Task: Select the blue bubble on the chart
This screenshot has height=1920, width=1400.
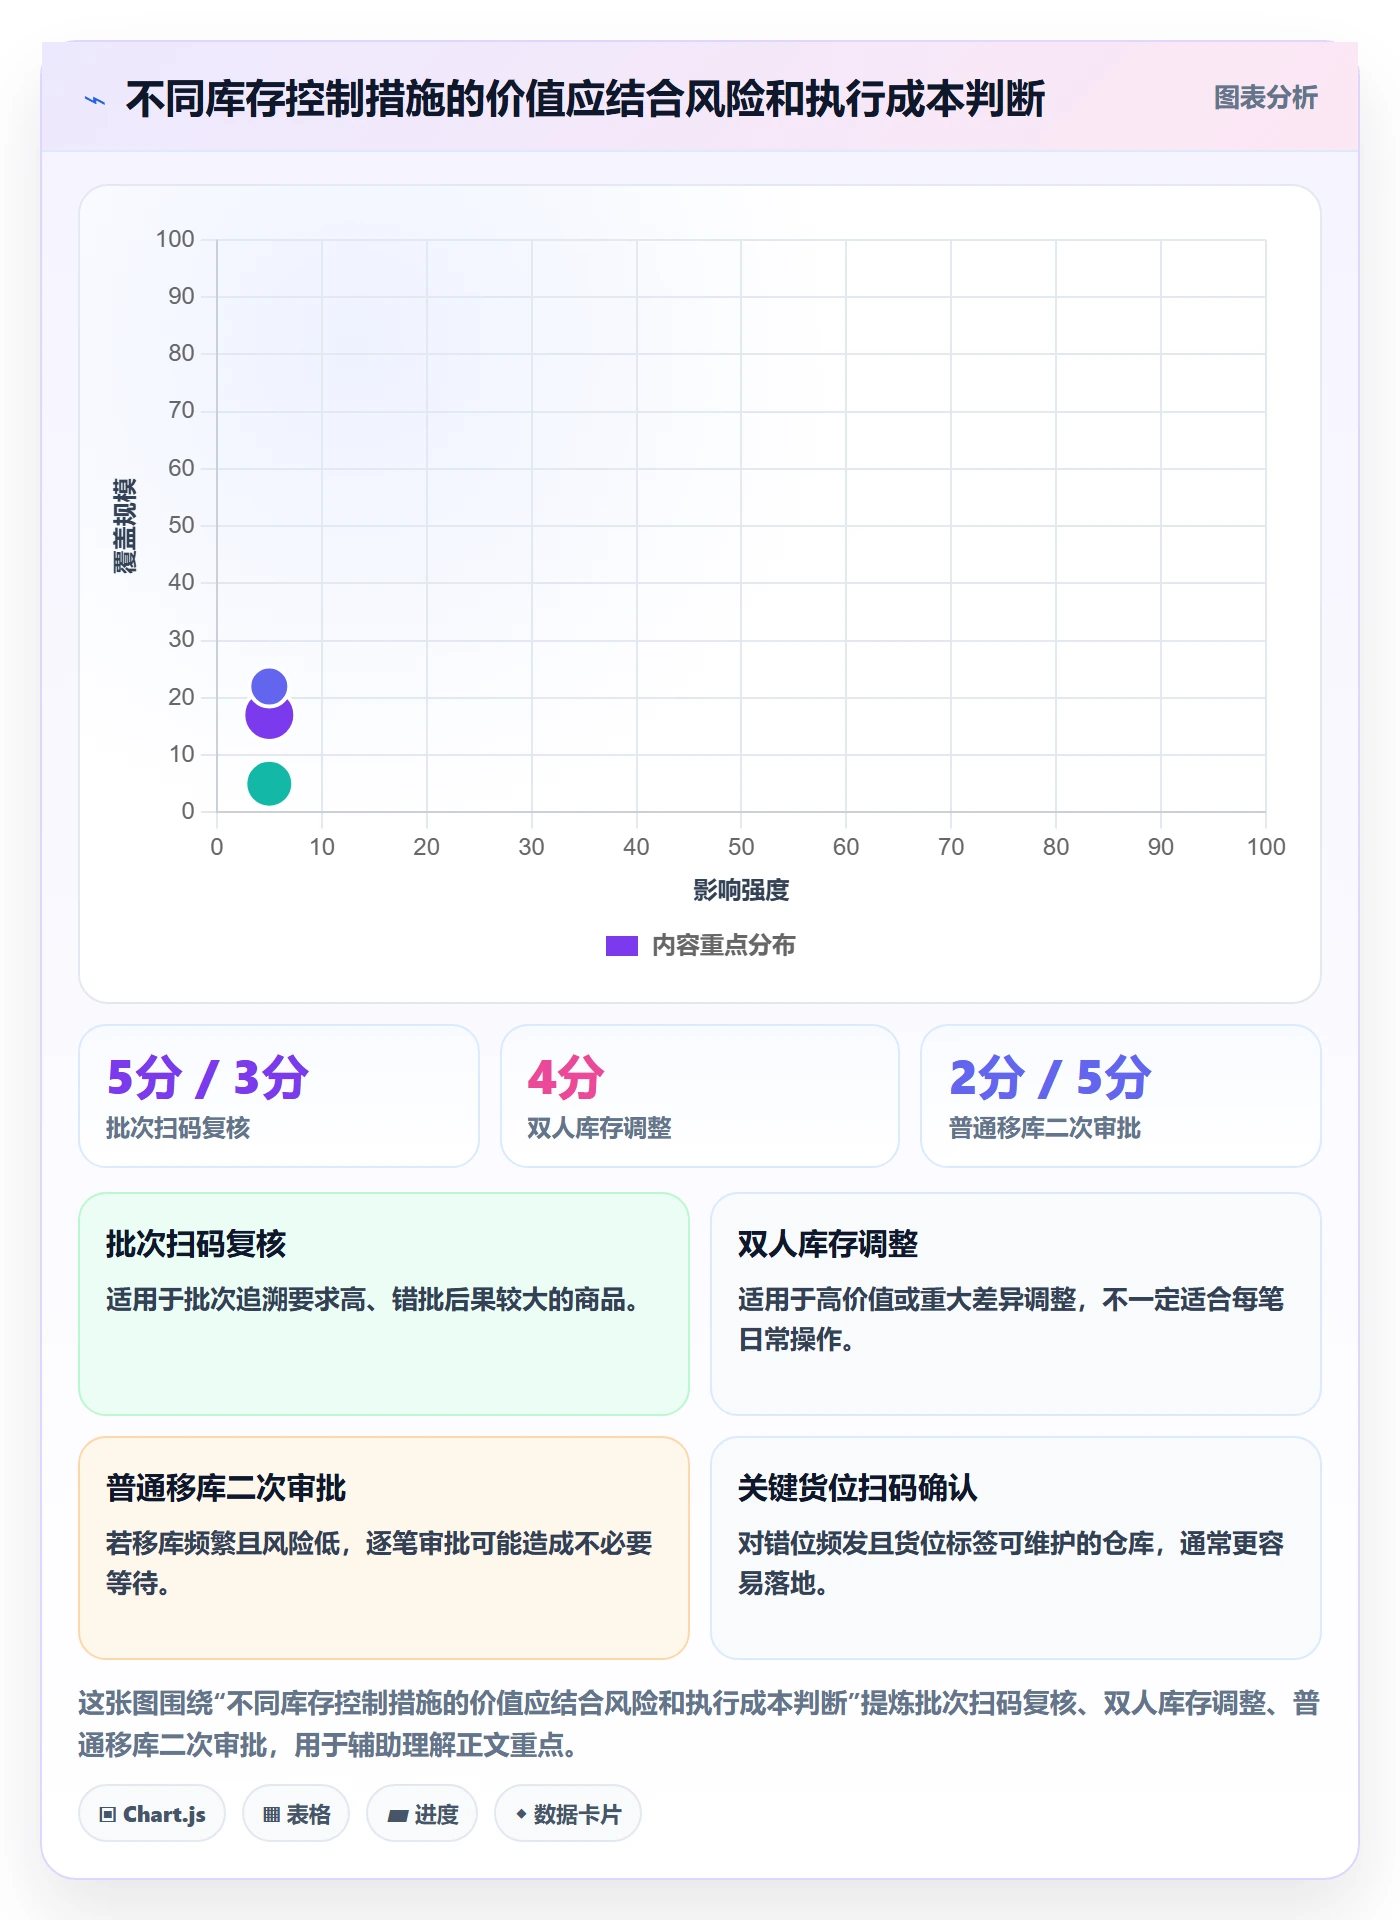Action: tap(269, 686)
